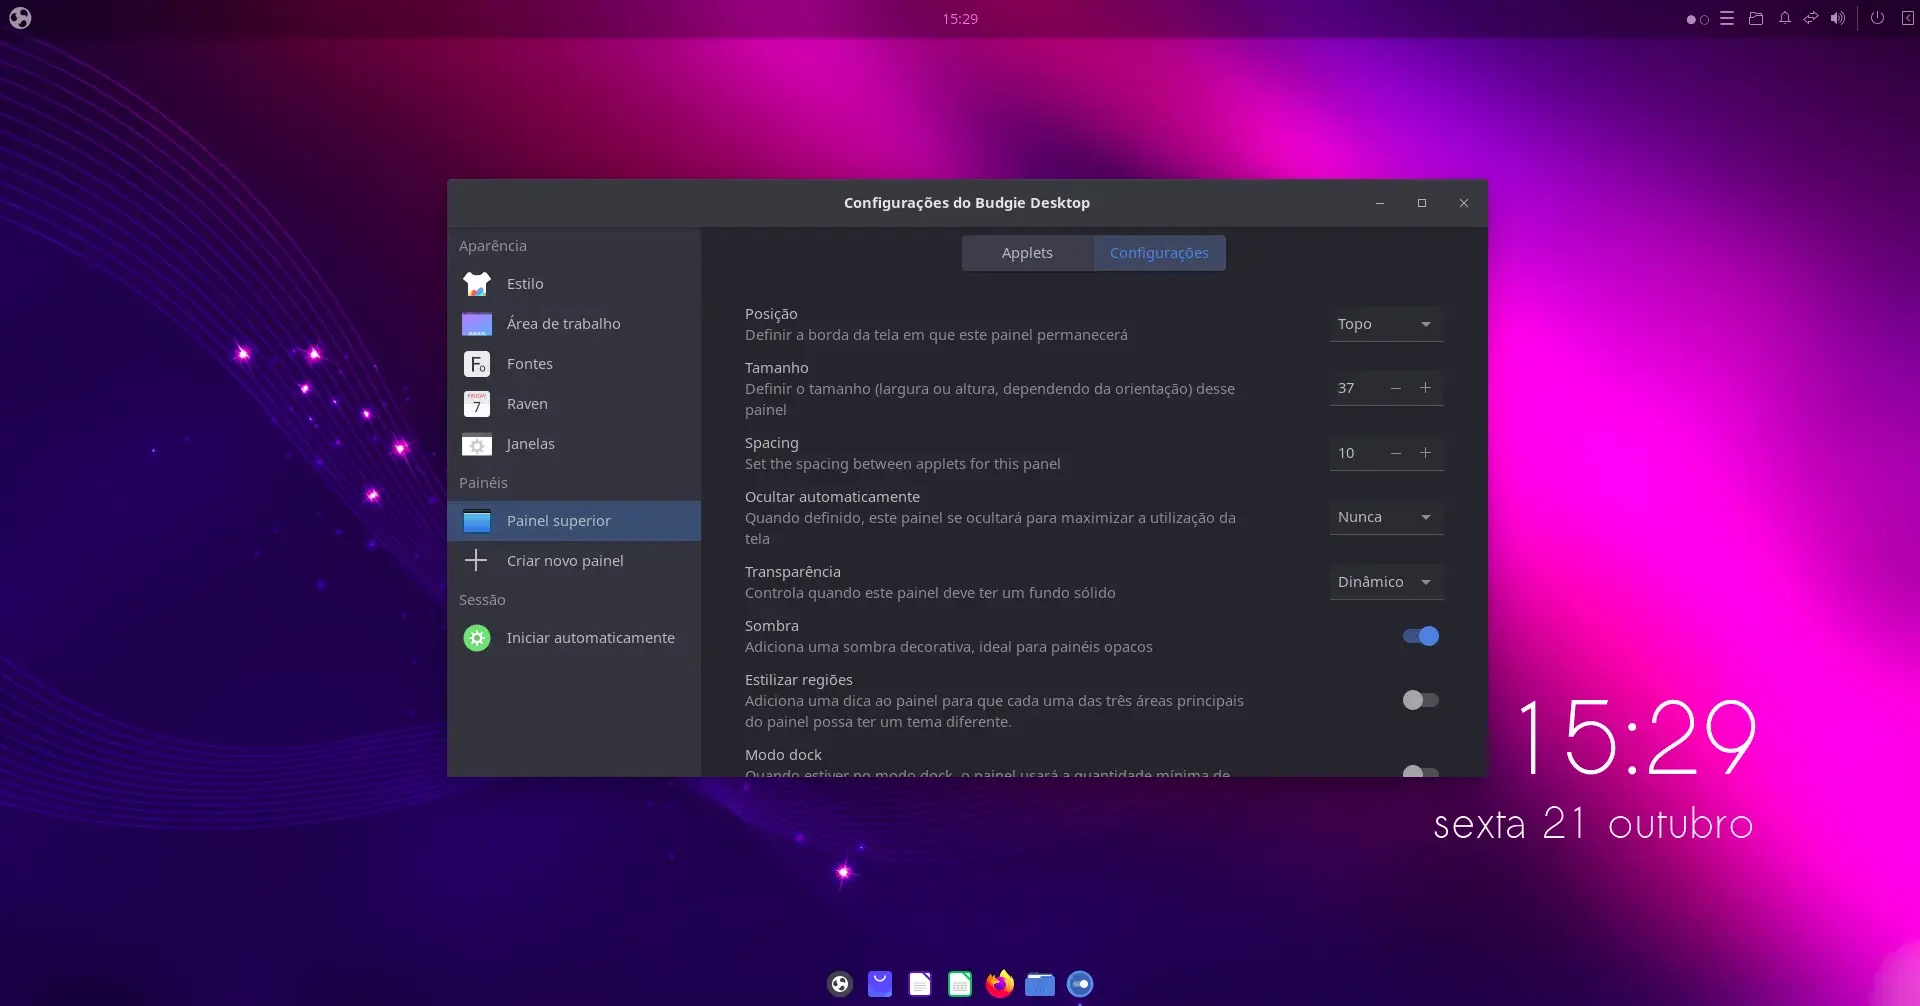This screenshot has width=1920, height=1006.
Task: Open Iniciar automaticamente section
Action: point(574,638)
